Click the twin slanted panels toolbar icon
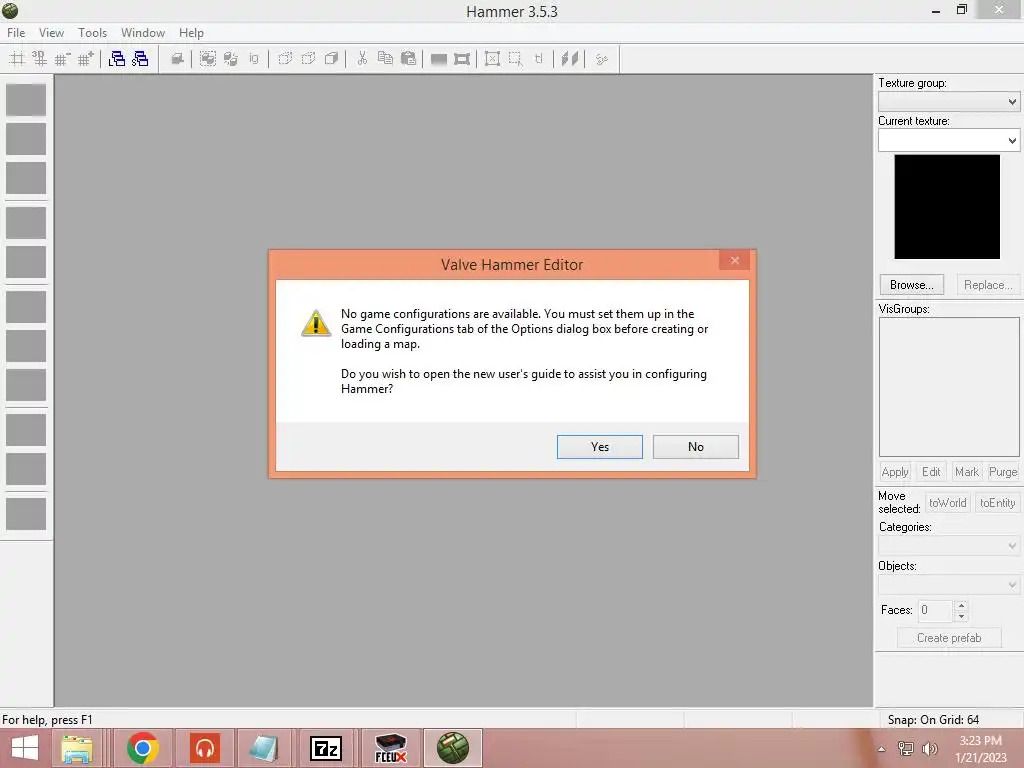The image size is (1024, 768). (569, 59)
